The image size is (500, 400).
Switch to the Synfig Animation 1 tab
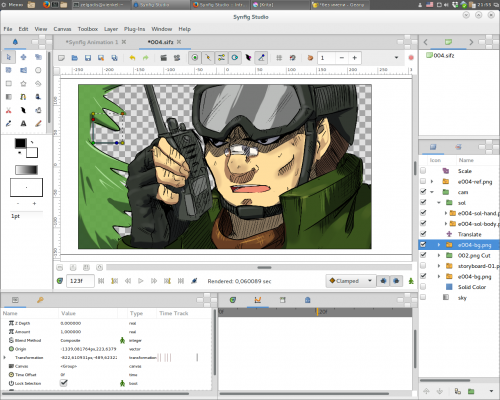92,42
